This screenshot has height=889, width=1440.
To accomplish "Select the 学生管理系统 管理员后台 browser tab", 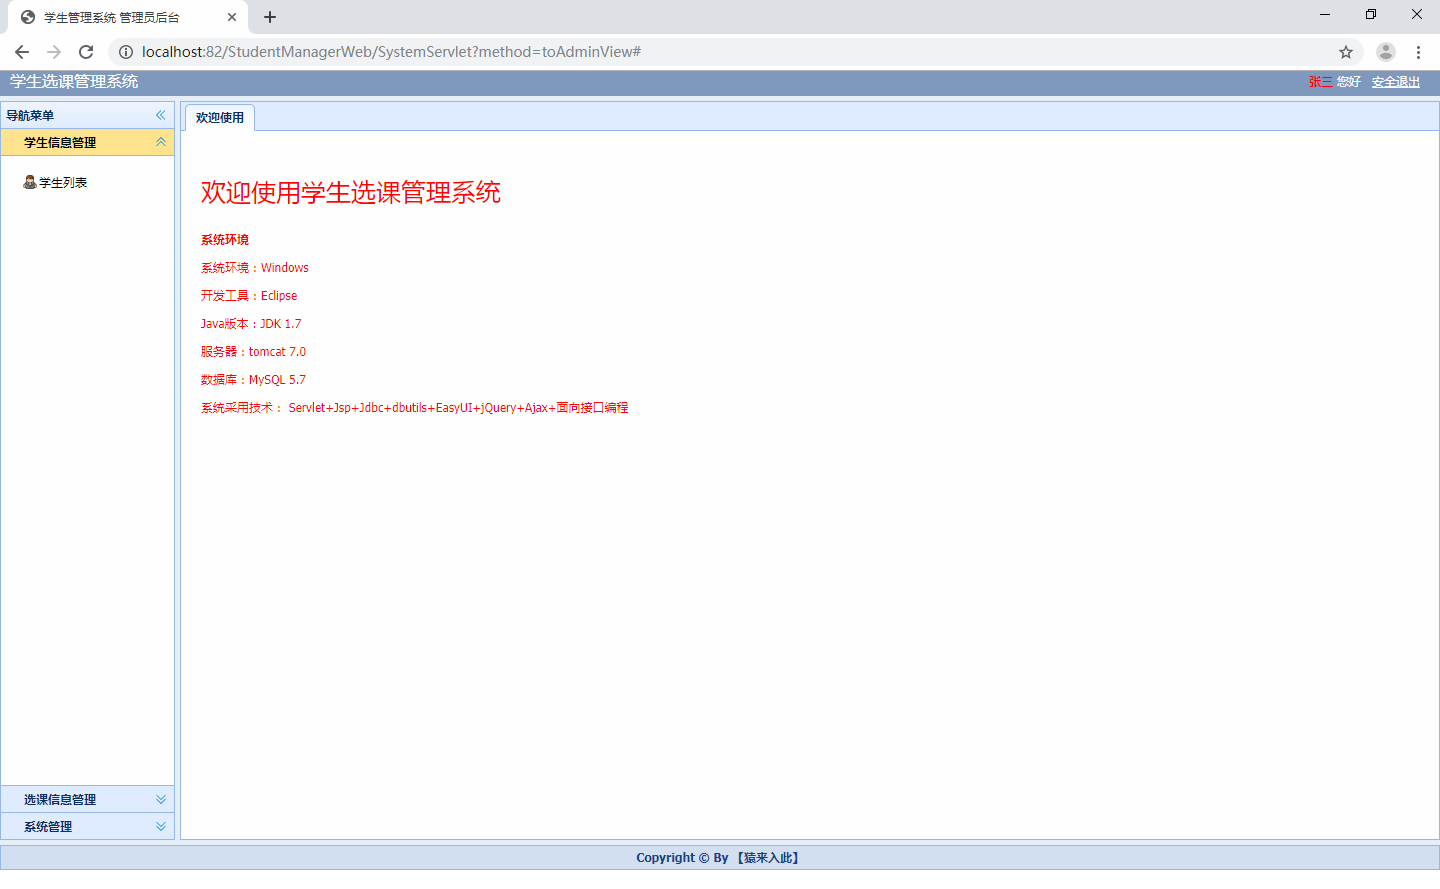I will tap(126, 17).
